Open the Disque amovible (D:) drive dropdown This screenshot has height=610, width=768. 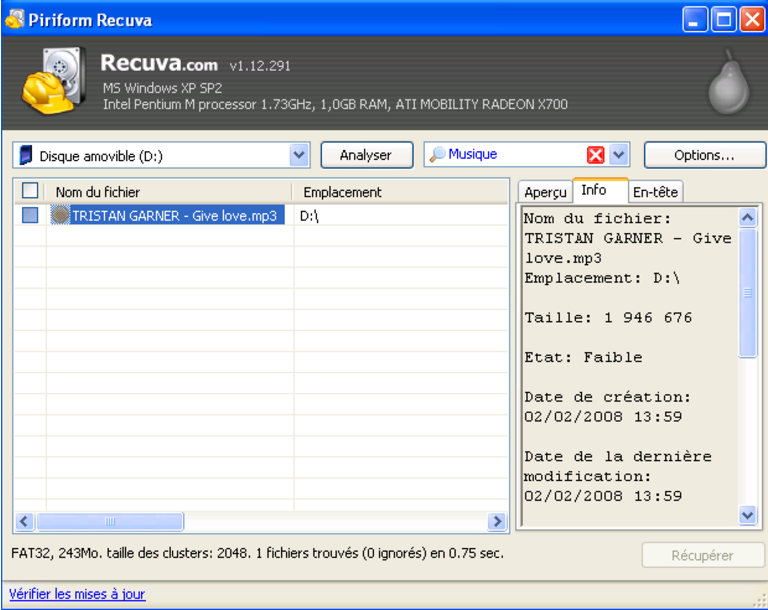(299, 155)
